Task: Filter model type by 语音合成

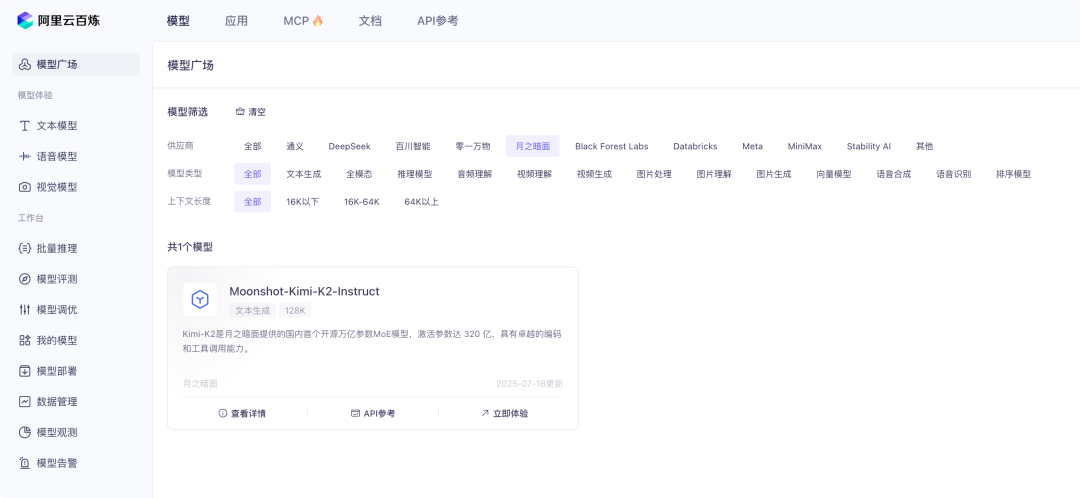Action: click(894, 174)
